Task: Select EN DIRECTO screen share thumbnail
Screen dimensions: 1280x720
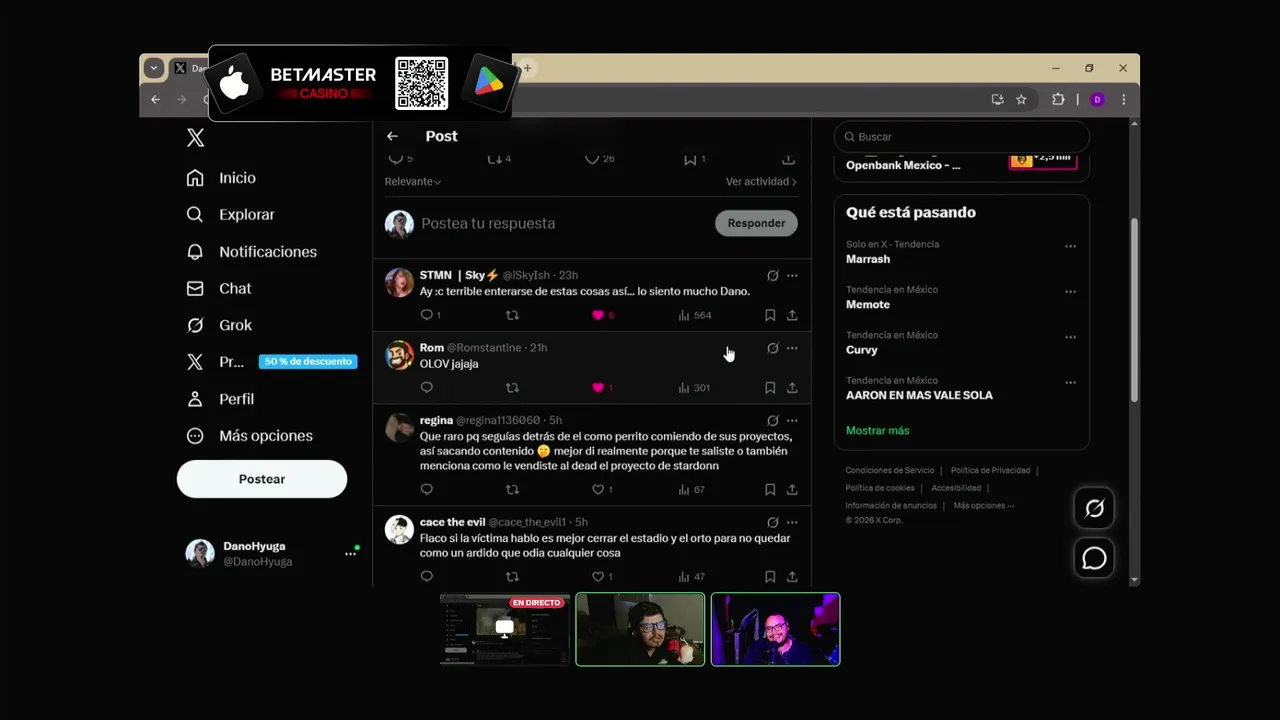Action: coord(505,629)
